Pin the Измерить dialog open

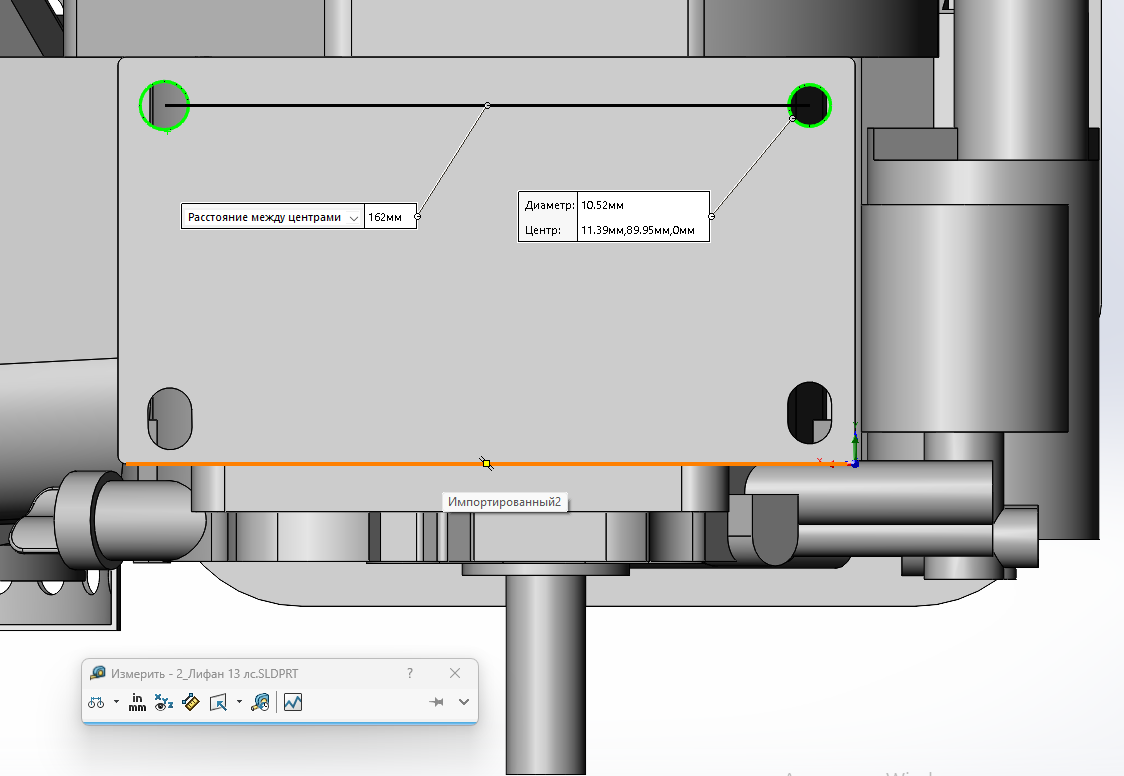click(x=436, y=703)
